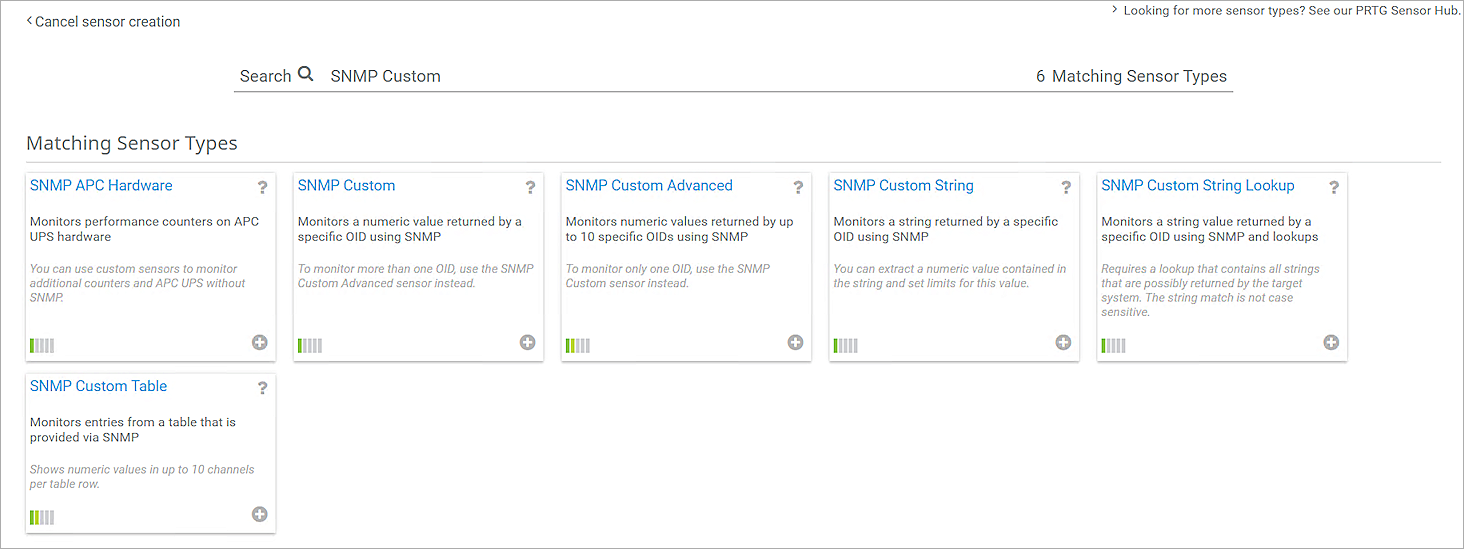The image size is (1464, 549).
Task: Click plus icon on SNMP Custom String Lookup
Action: pos(1331,343)
